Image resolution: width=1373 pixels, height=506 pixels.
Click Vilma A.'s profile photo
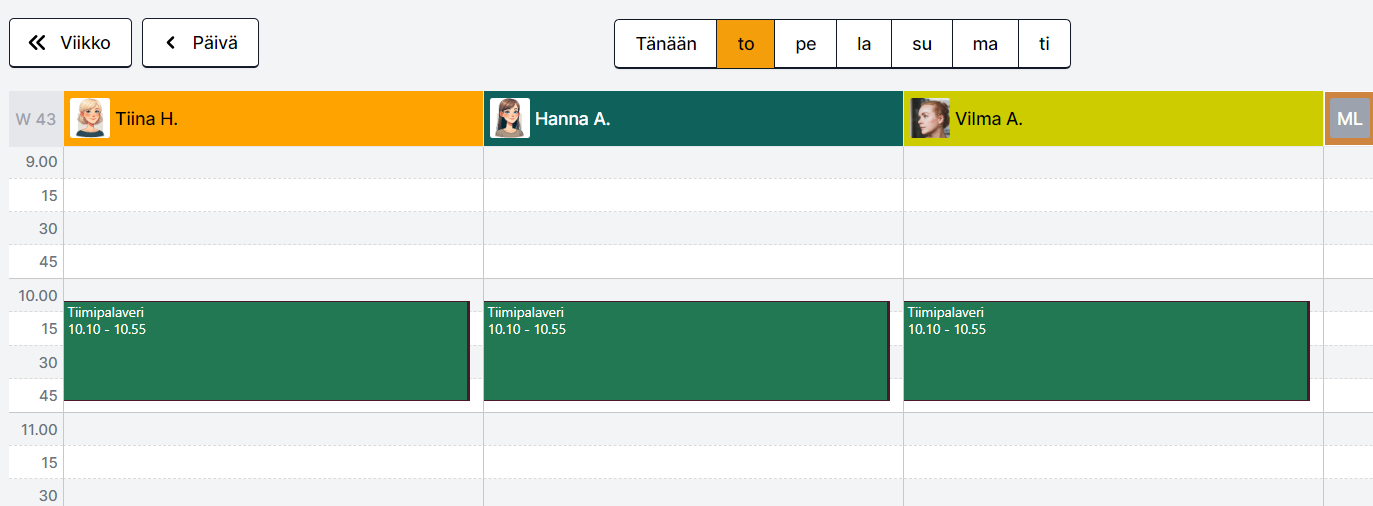[930, 118]
